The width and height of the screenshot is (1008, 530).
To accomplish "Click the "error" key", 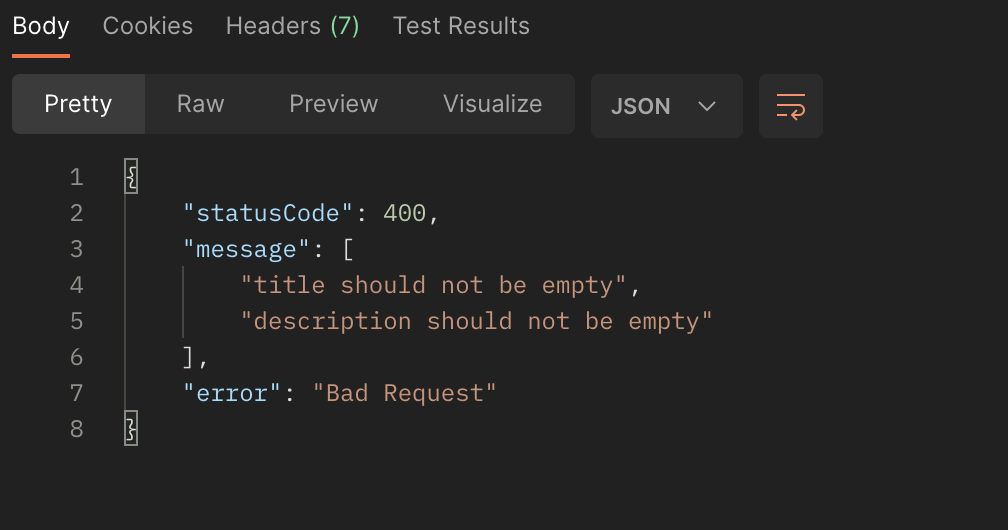I will tap(232, 393).
